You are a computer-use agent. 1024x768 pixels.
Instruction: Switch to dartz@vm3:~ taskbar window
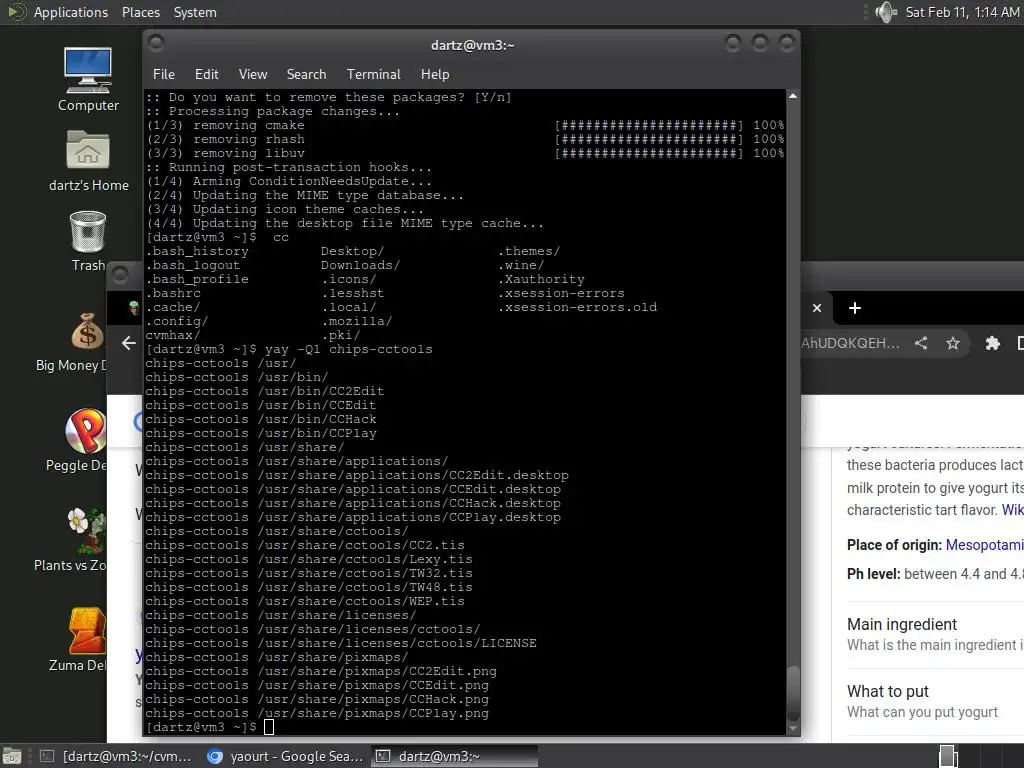[455, 756]
